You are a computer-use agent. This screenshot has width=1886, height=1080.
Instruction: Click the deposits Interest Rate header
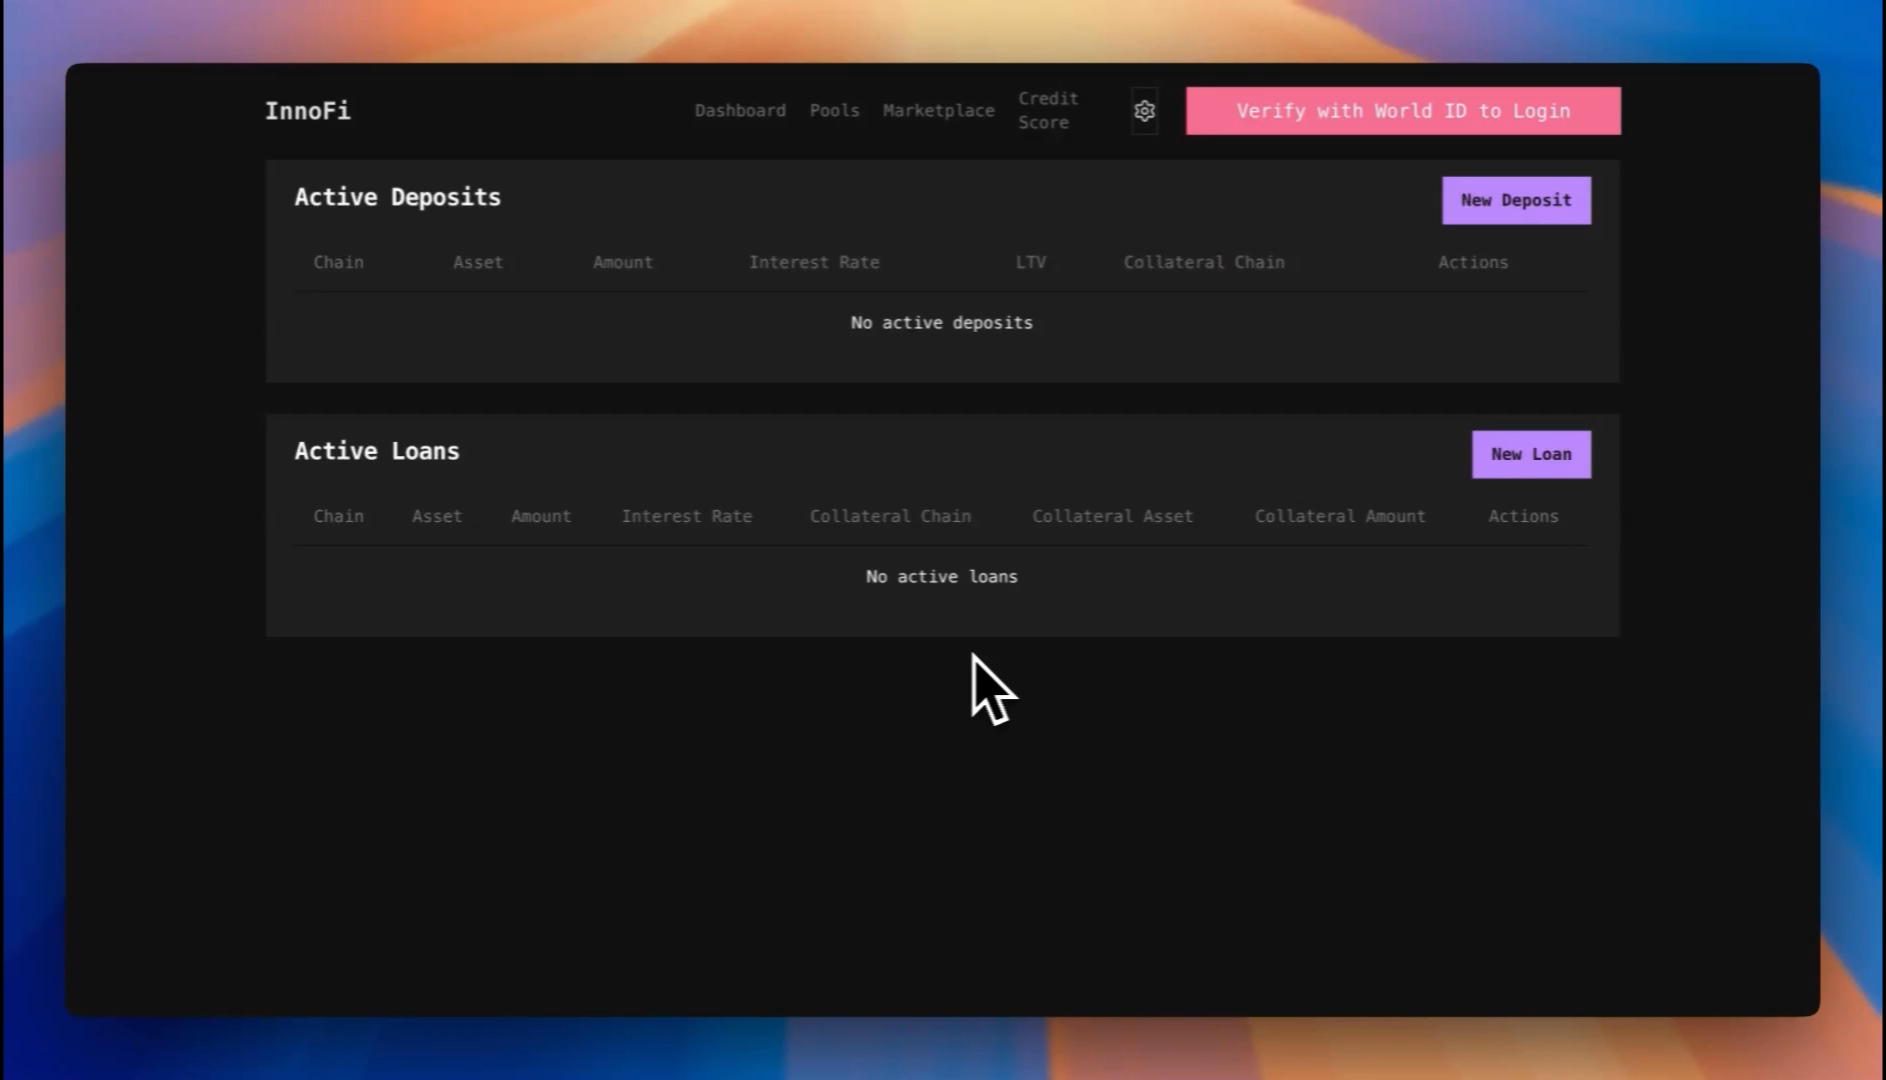[x=814, y=262]
